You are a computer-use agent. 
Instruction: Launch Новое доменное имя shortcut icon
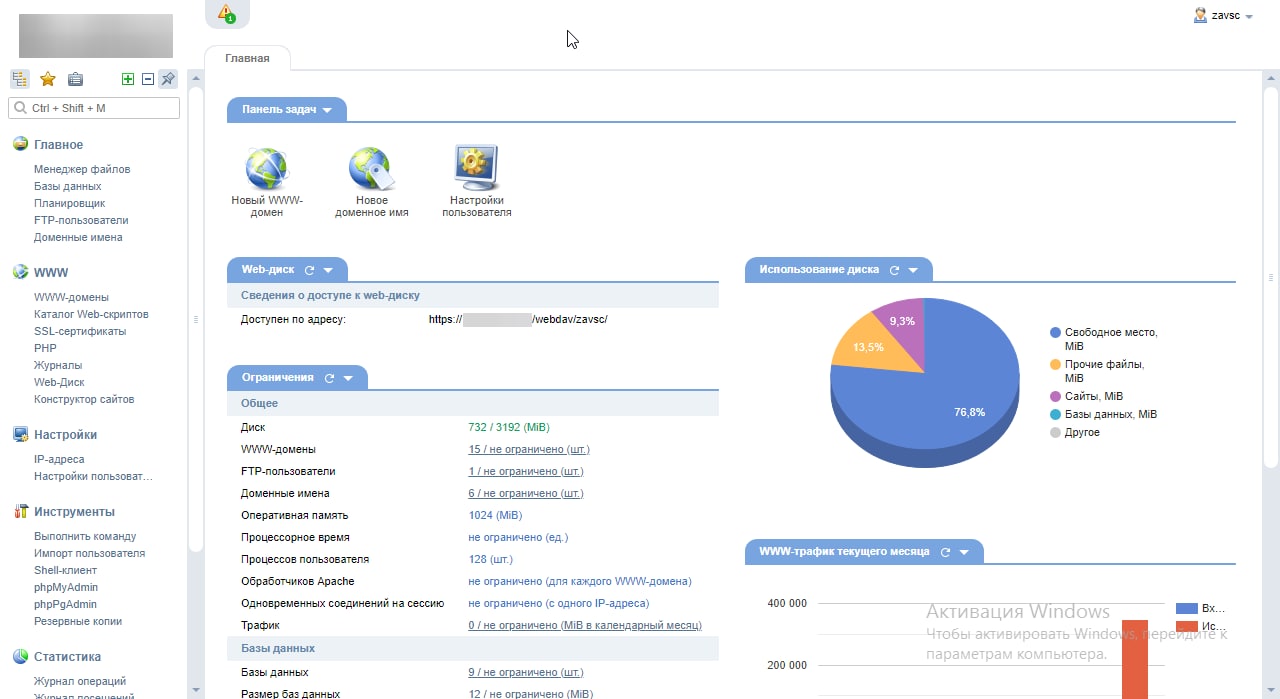point(371,168)
